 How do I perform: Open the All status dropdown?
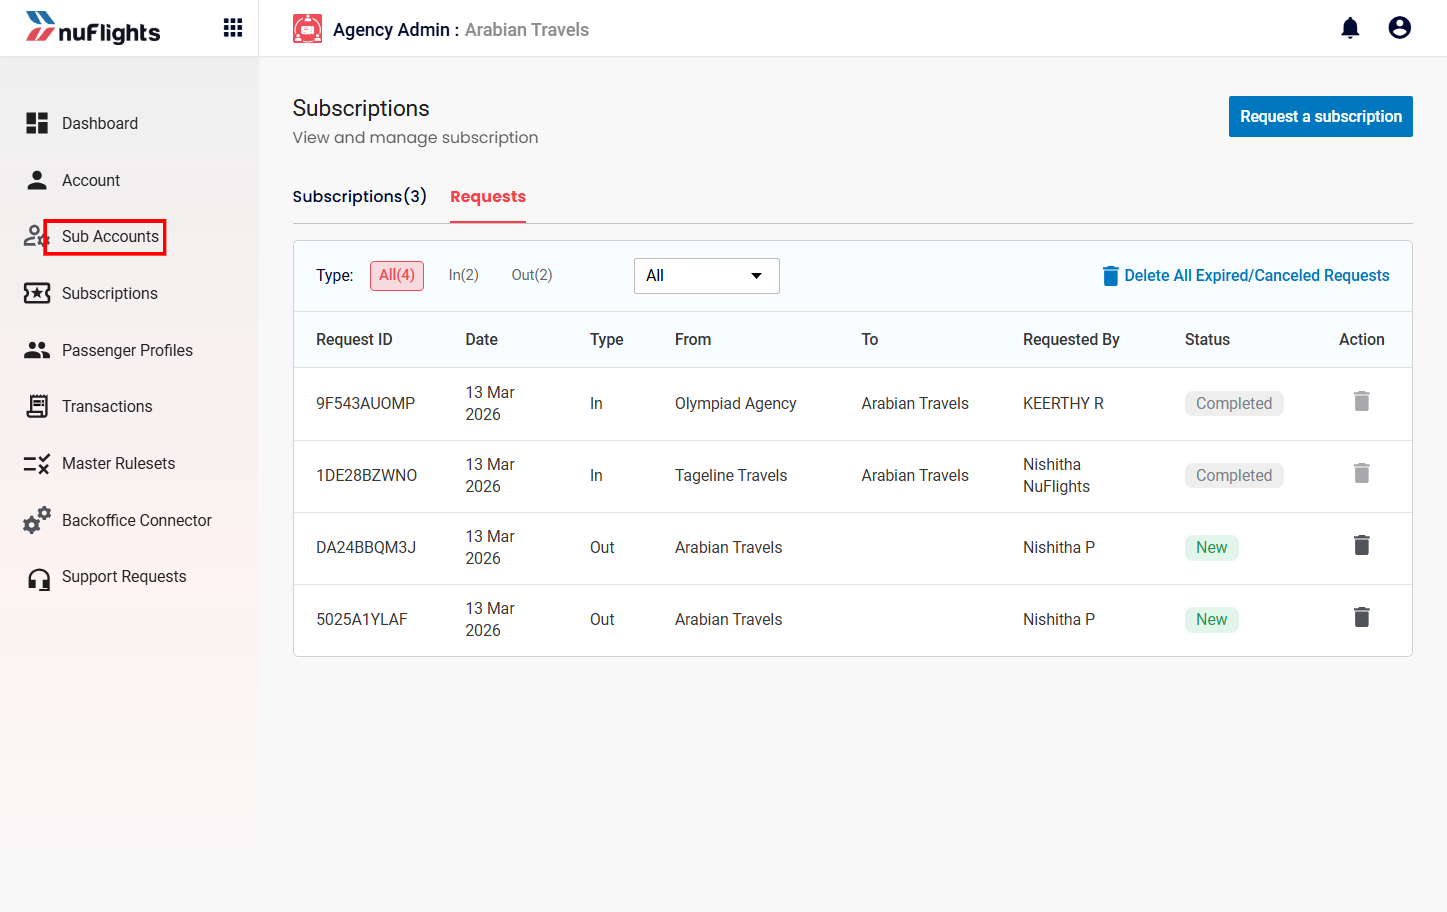pos(707,276)
